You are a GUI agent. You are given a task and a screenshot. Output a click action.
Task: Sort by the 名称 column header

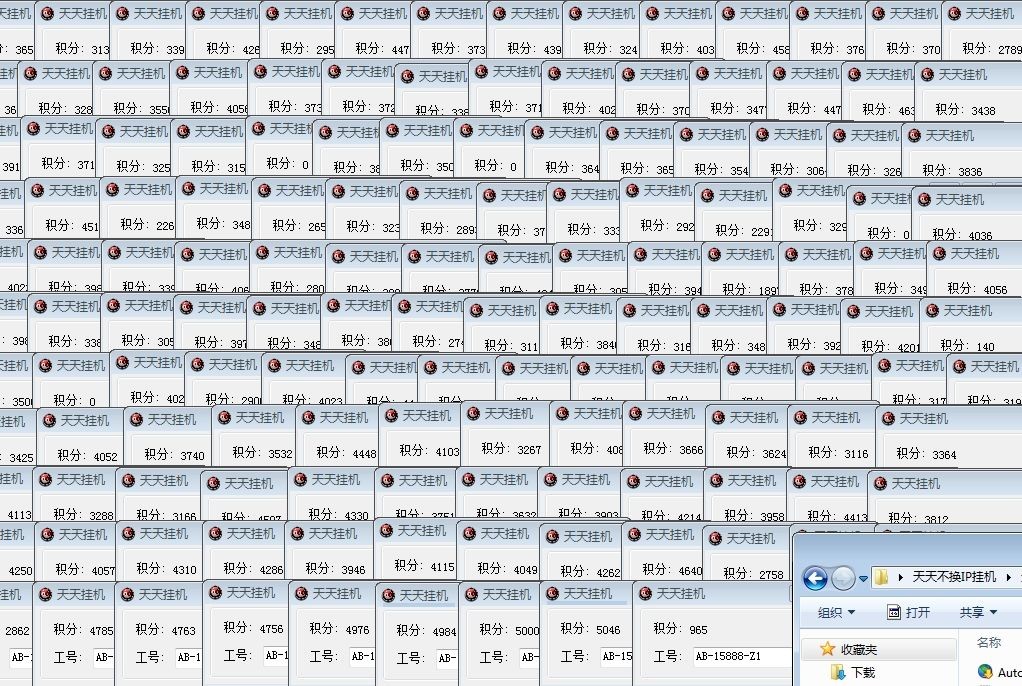989,642
